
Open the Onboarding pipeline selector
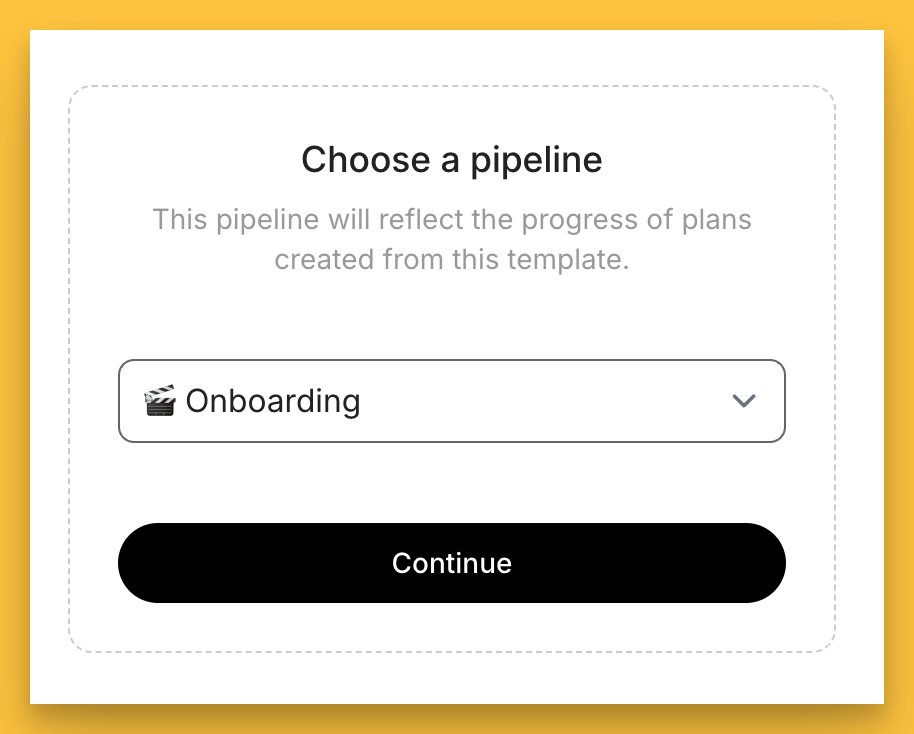coord(451,401)
